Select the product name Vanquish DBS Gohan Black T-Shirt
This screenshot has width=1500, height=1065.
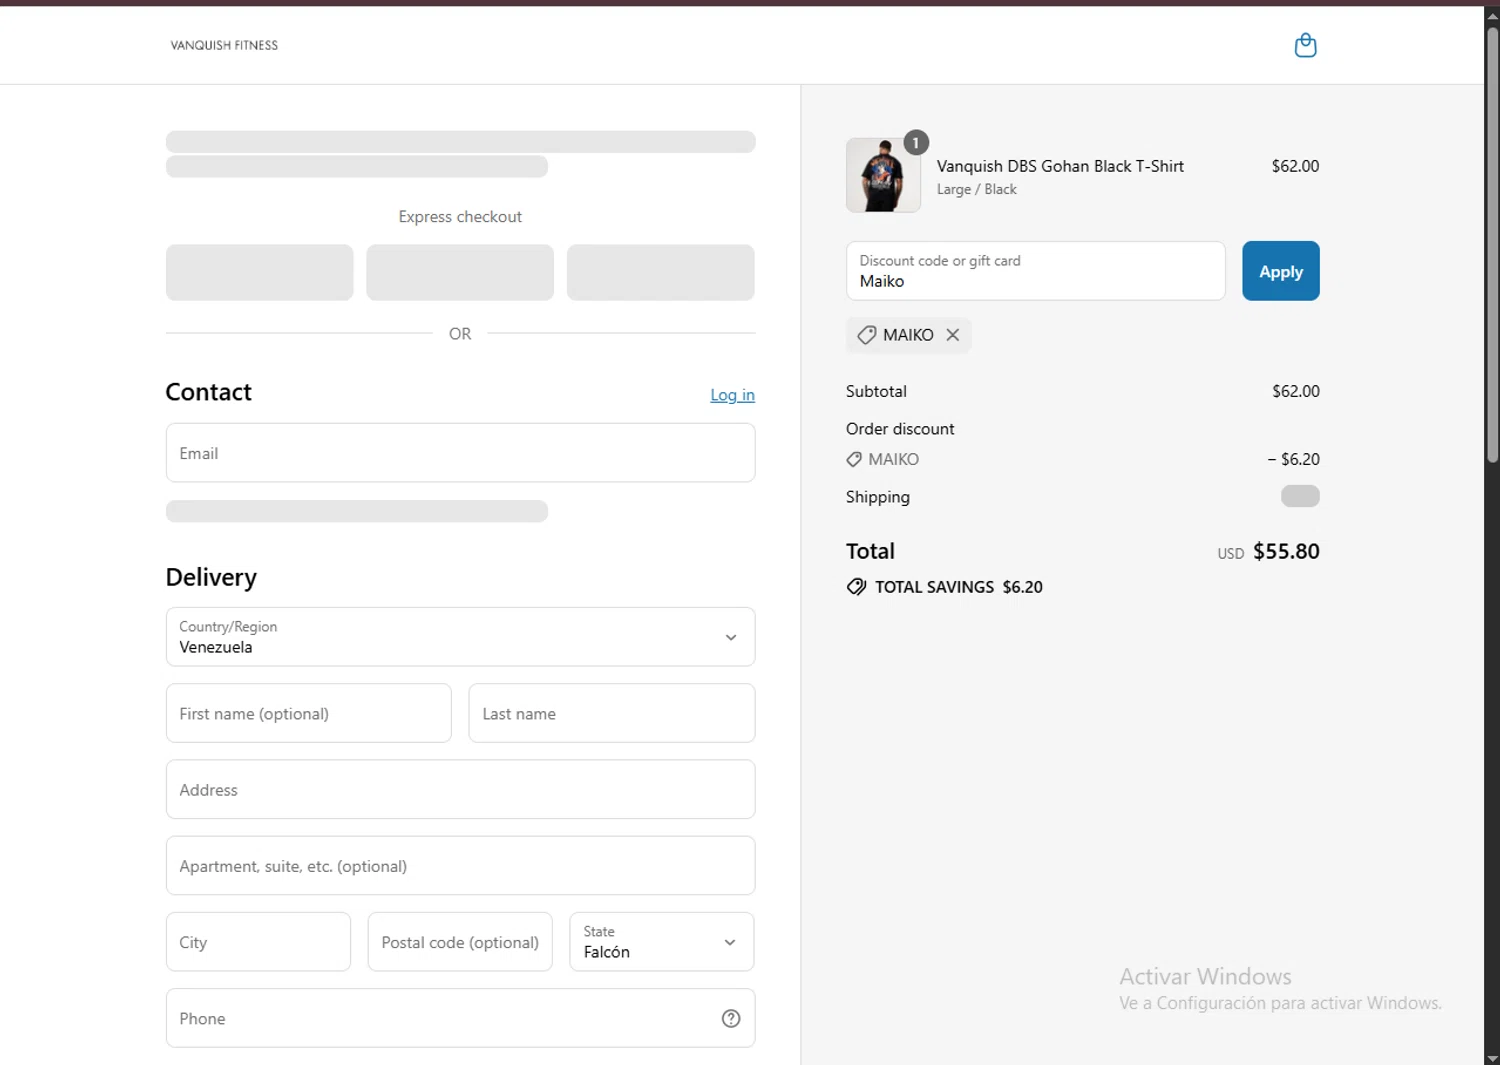click(1060, 166)
